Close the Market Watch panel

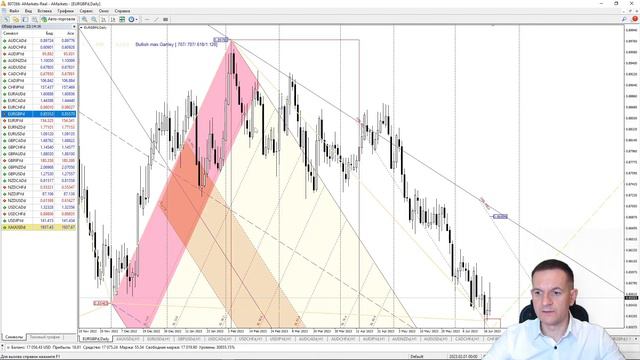pyautogui.click(x=74, y=27)
